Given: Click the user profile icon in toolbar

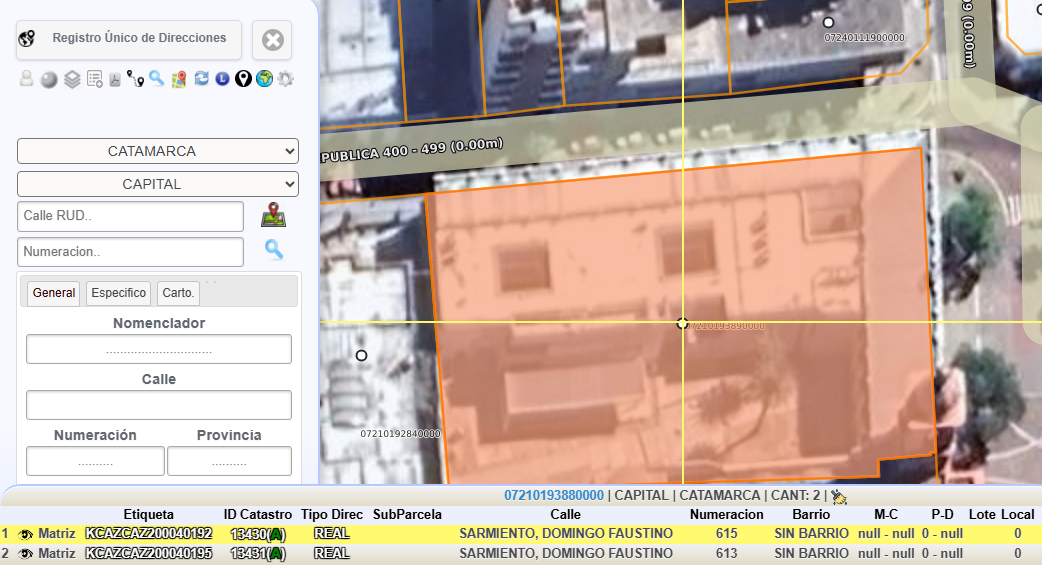Looking at the screenshot, I should click(27, 79).
